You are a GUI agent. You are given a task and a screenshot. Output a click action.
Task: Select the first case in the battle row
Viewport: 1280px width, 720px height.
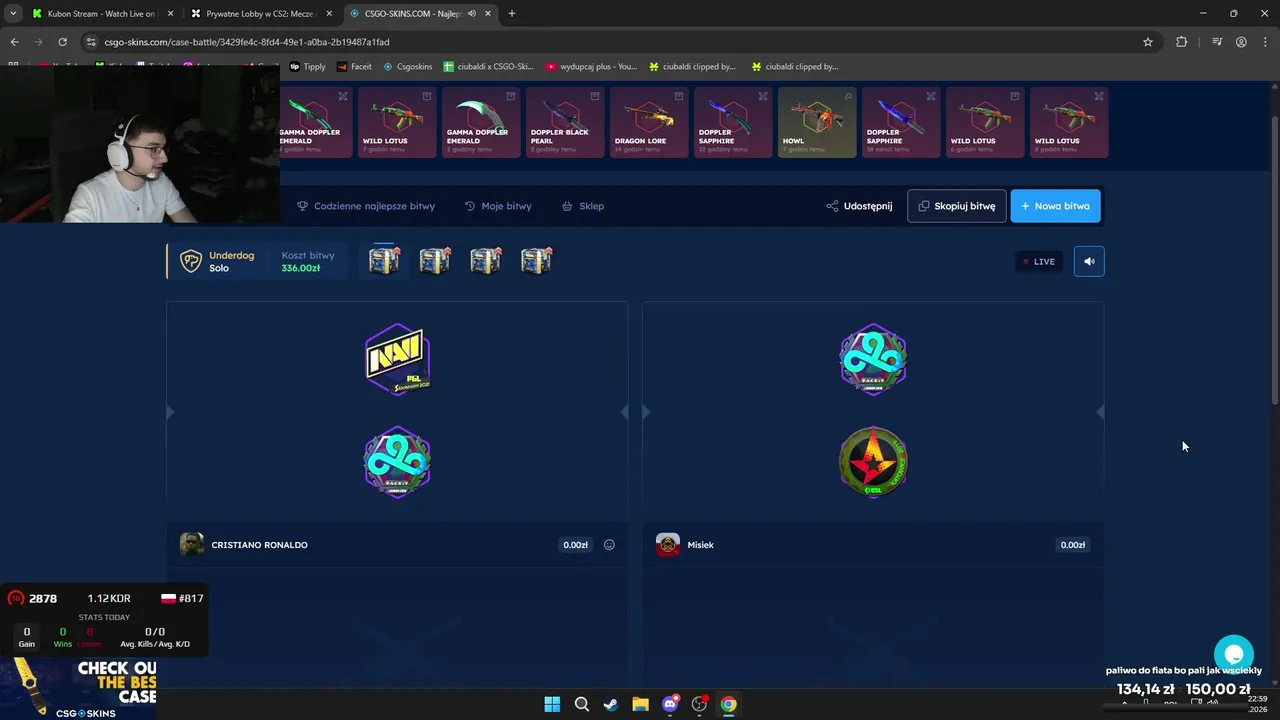tap(384, 260)
